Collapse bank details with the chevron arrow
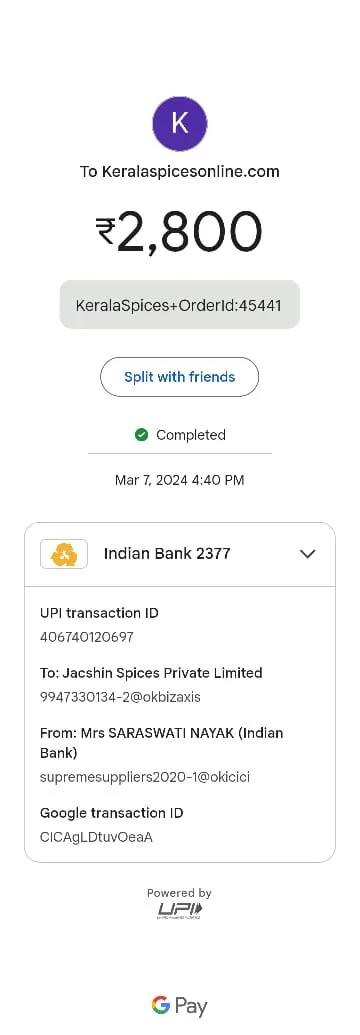This screenshot has width=360, height=1035. pos(308,554)
